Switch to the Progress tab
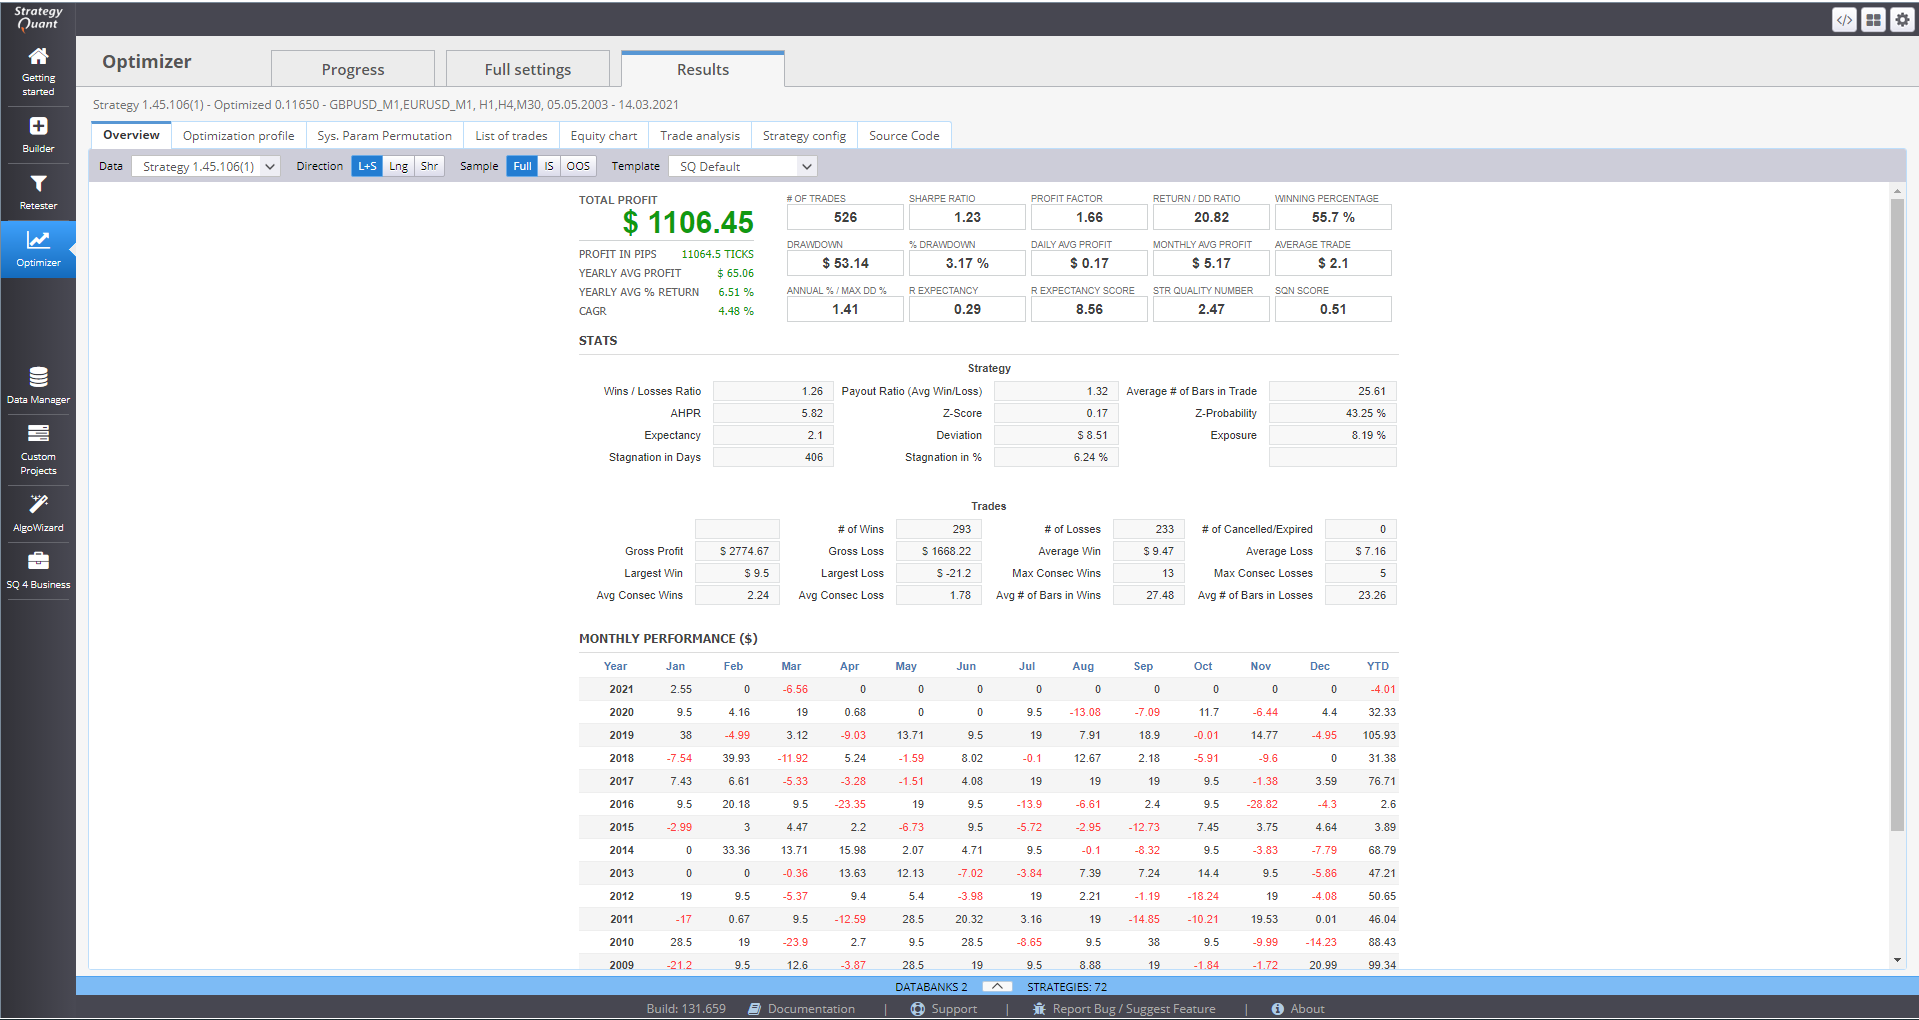The width and height of the screenshot is (1919, 1020). pos(353,69)
